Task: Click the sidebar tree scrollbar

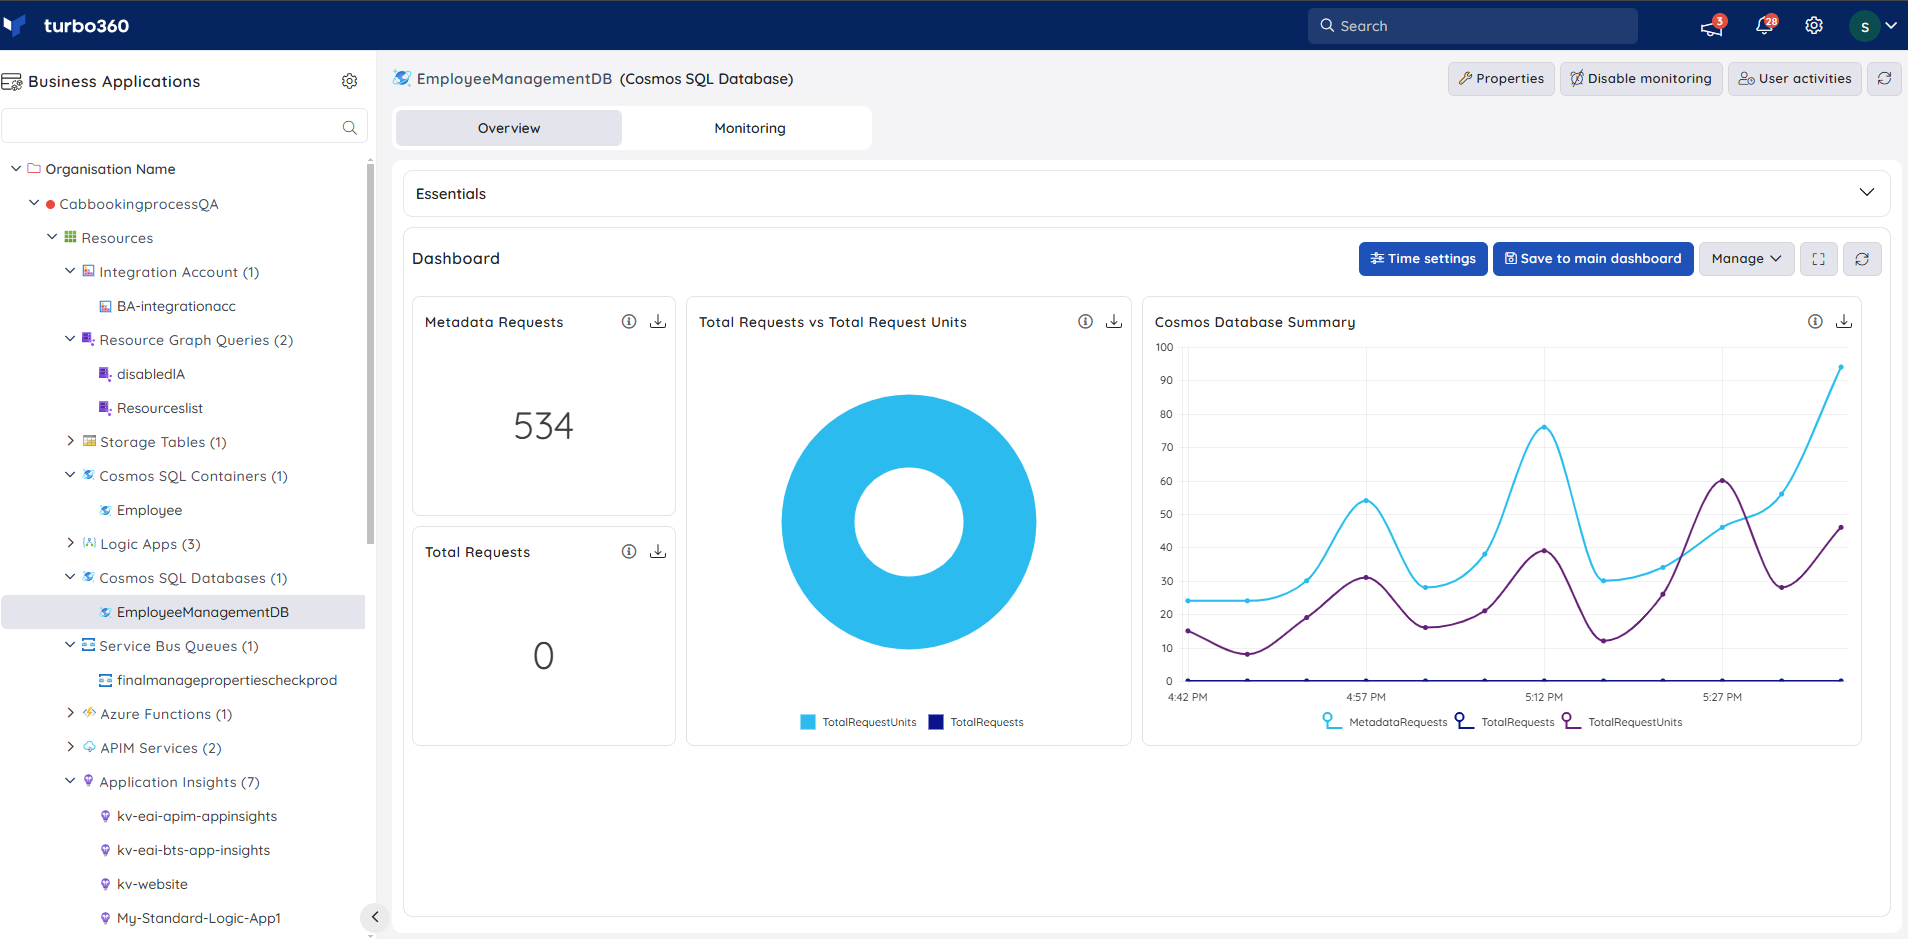Action: (x=370, y=352)
